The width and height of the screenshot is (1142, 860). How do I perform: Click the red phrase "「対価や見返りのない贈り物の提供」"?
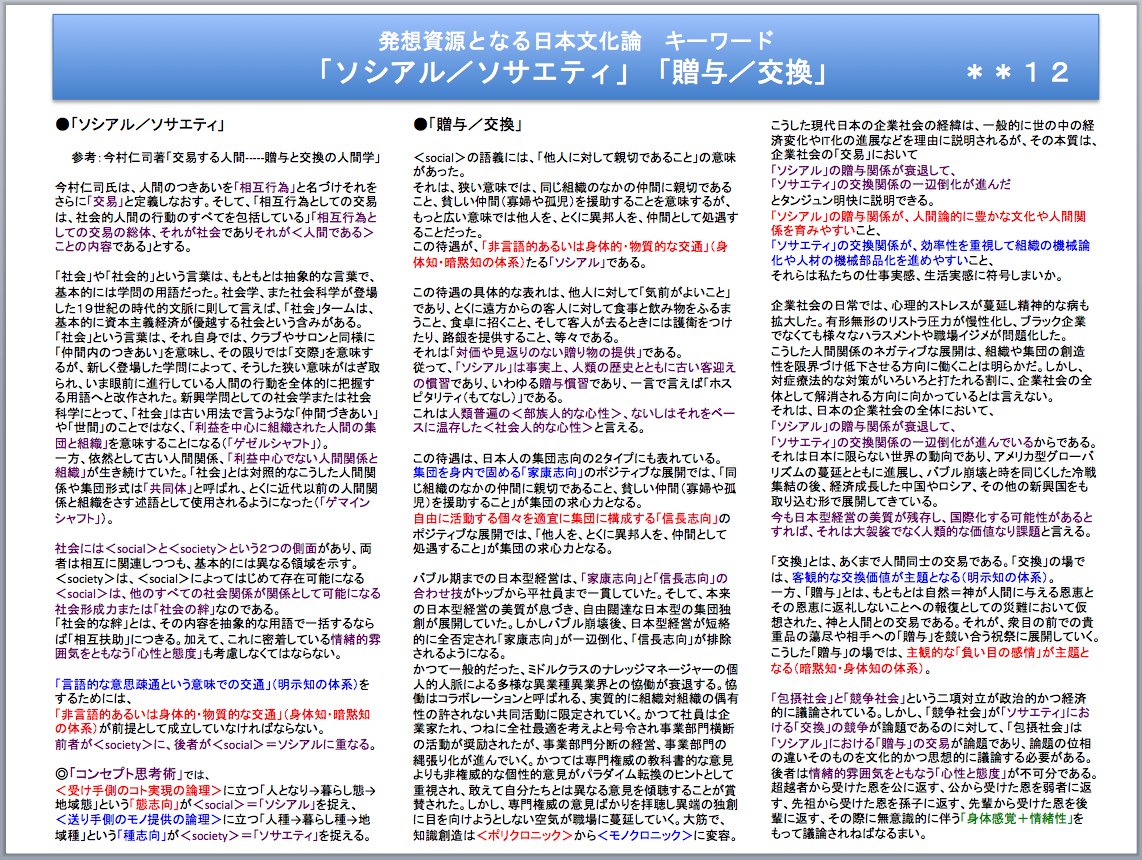click(x=545, y=352)
